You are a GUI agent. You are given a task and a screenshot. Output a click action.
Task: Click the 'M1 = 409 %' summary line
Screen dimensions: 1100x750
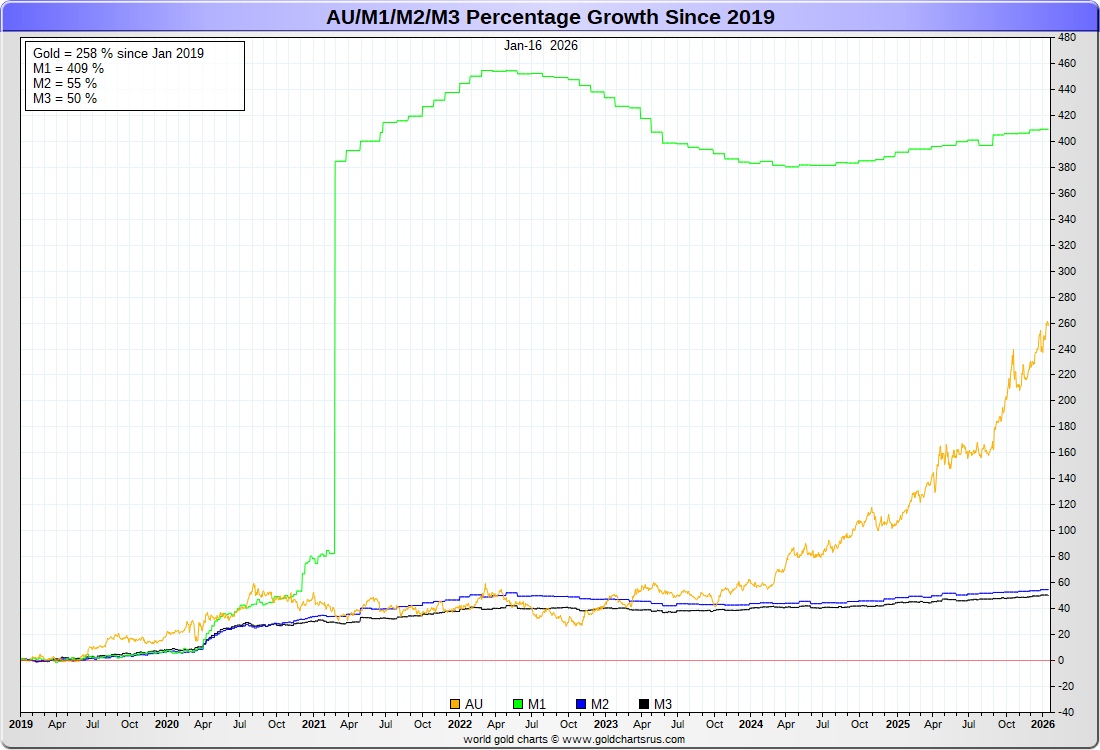coord(68,69)
